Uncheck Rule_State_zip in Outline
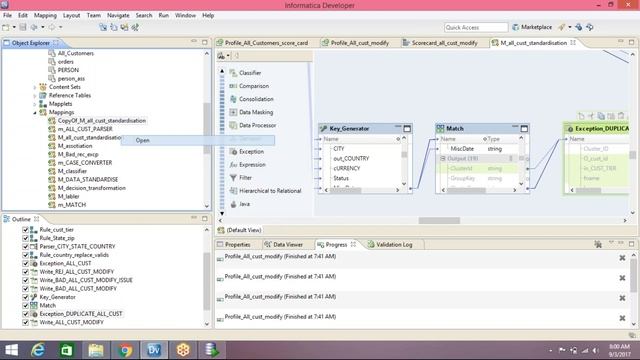Image resolution: width=640 pixels, height=360 pixels. pos(25,238)
